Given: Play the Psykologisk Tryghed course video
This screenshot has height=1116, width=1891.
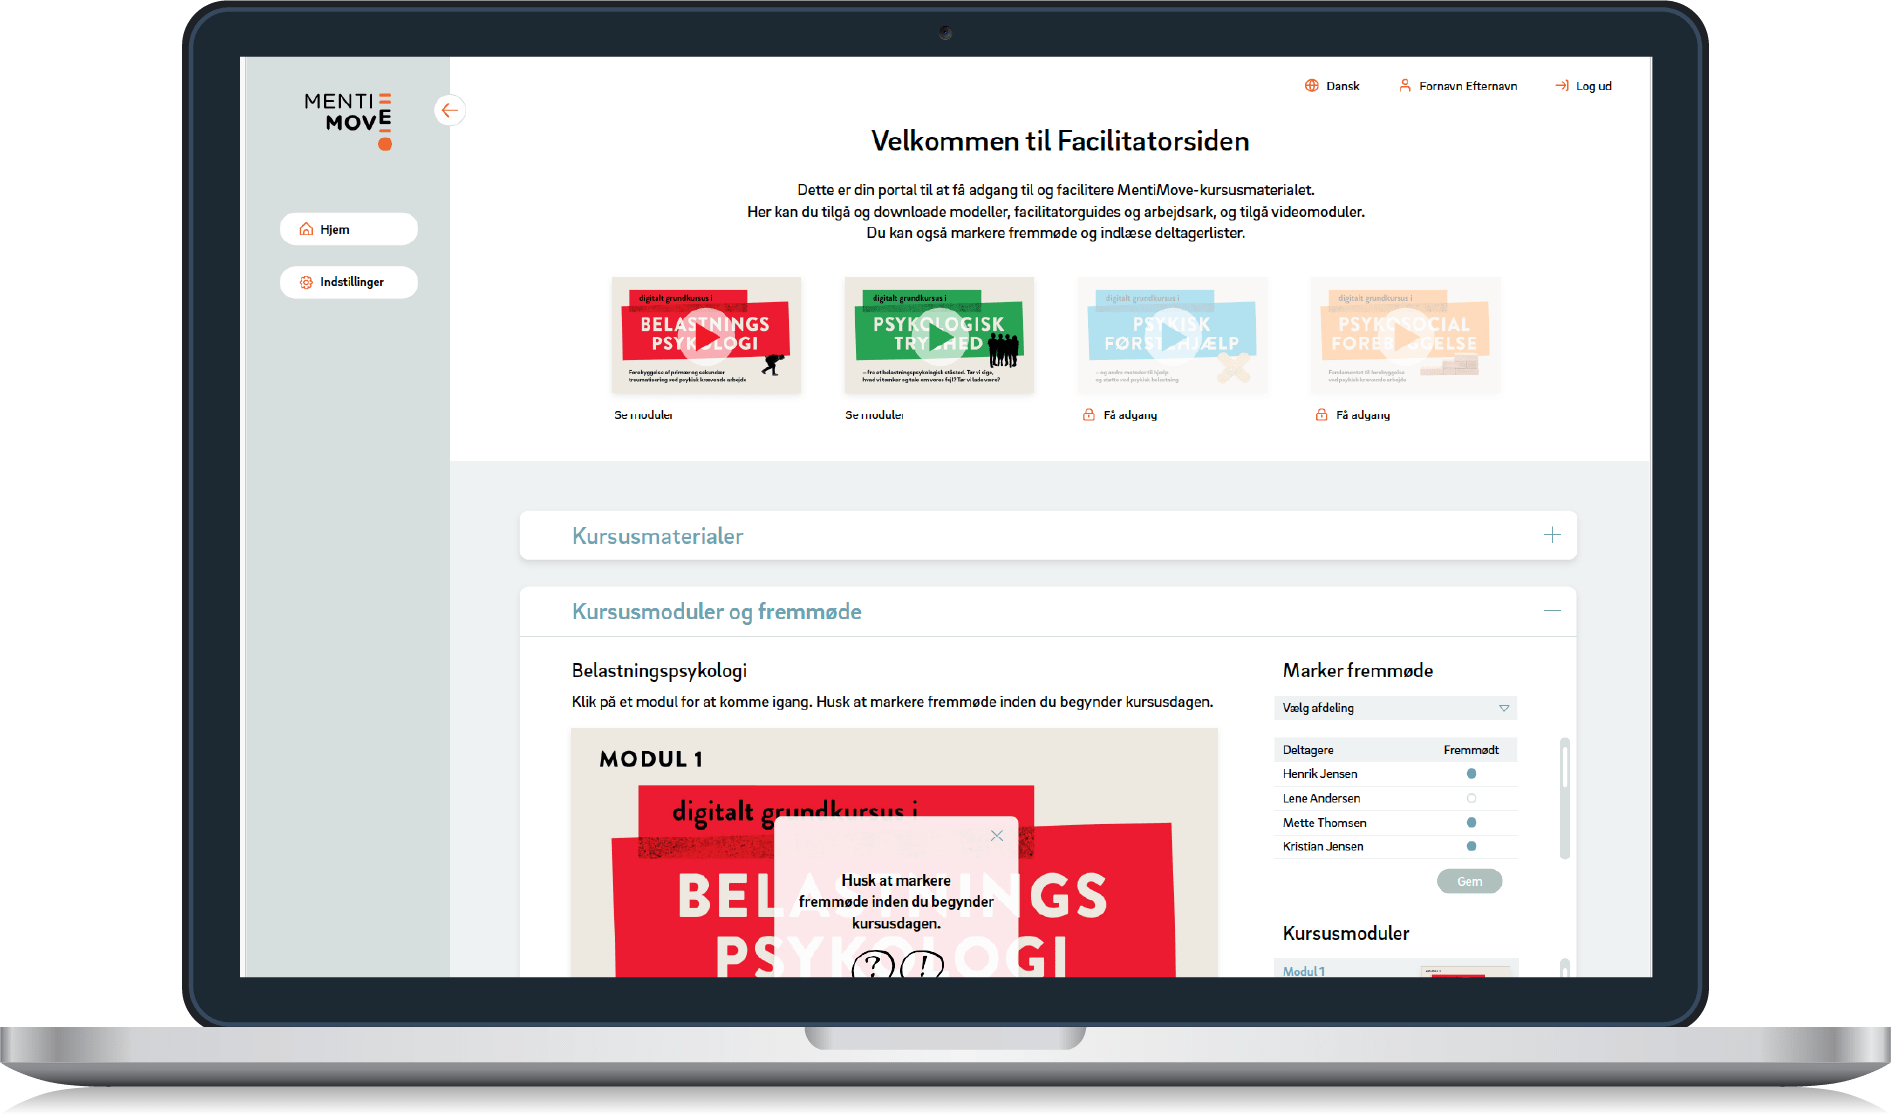Looking at the screenshot, I should (939, 335).
